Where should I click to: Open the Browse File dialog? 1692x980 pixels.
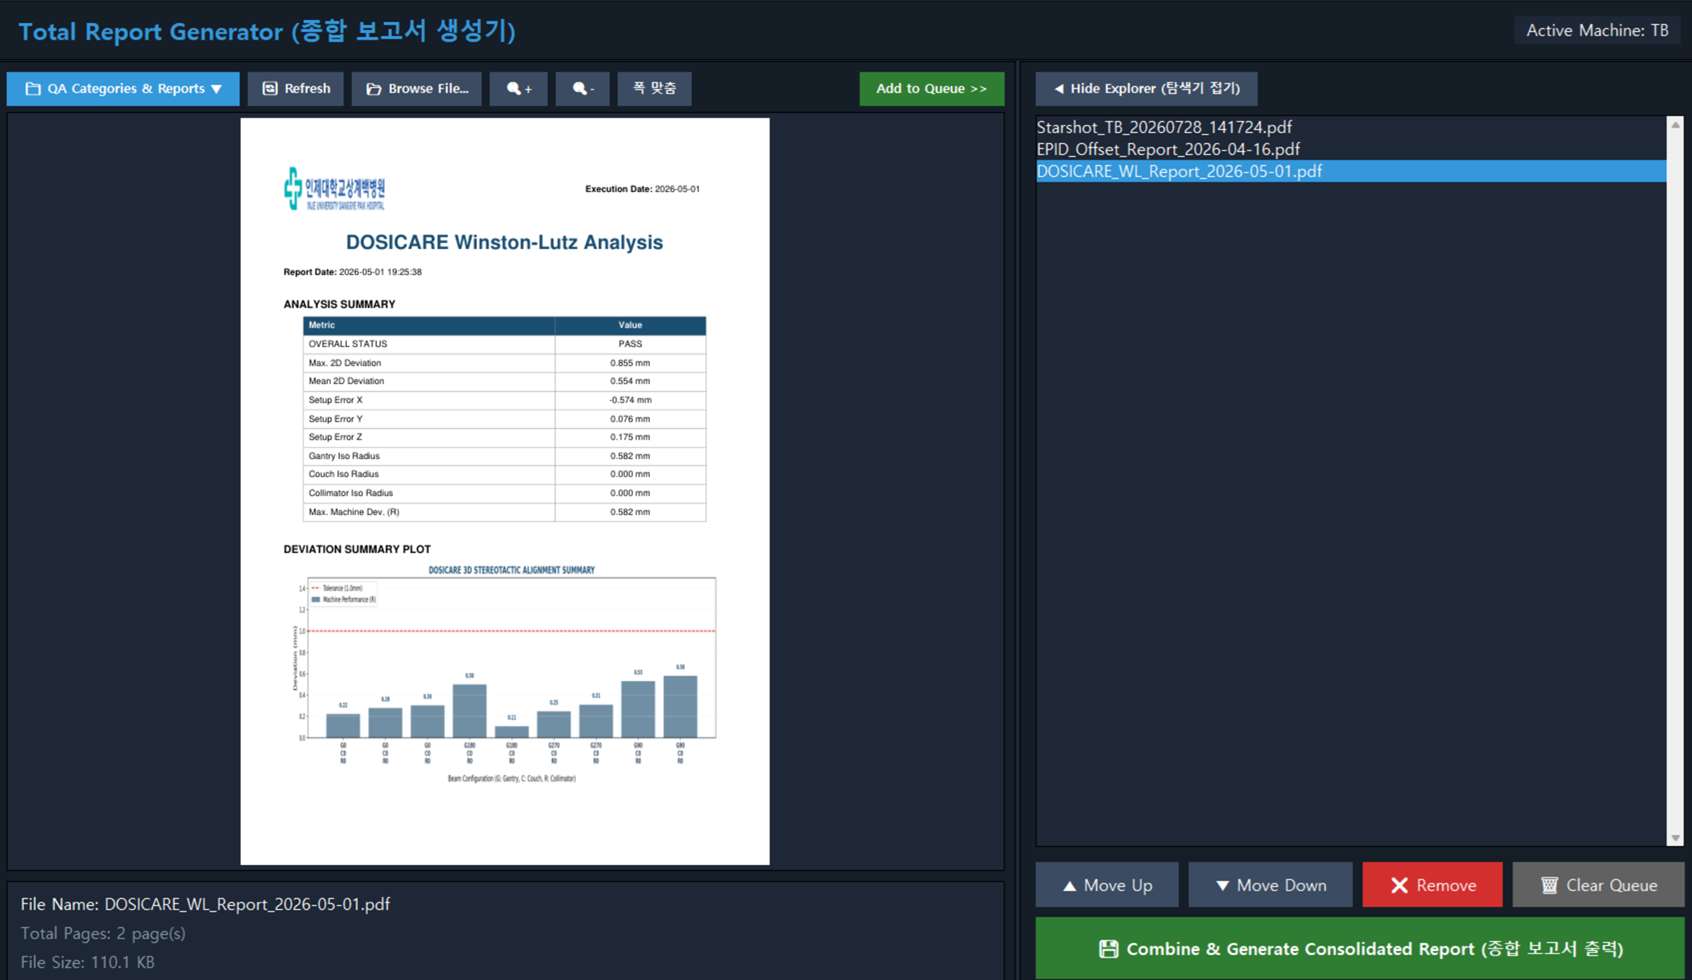pyautogui.click(x=416, y=89)
